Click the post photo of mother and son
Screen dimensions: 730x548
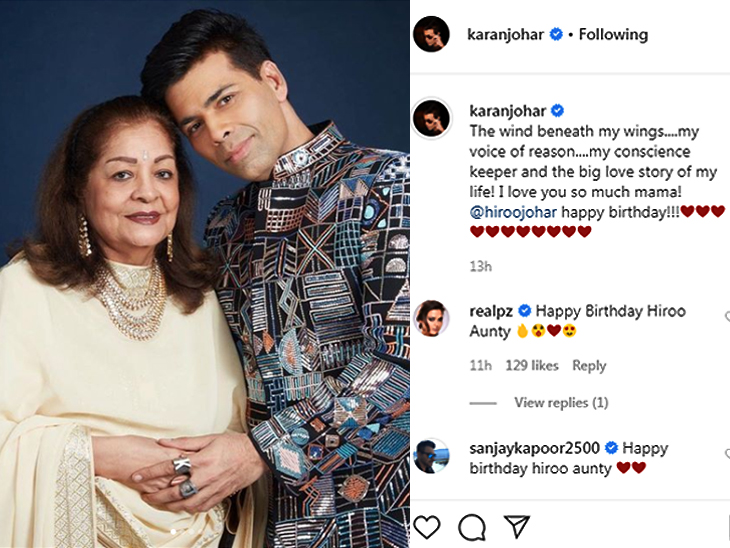[x=204, y=274]
